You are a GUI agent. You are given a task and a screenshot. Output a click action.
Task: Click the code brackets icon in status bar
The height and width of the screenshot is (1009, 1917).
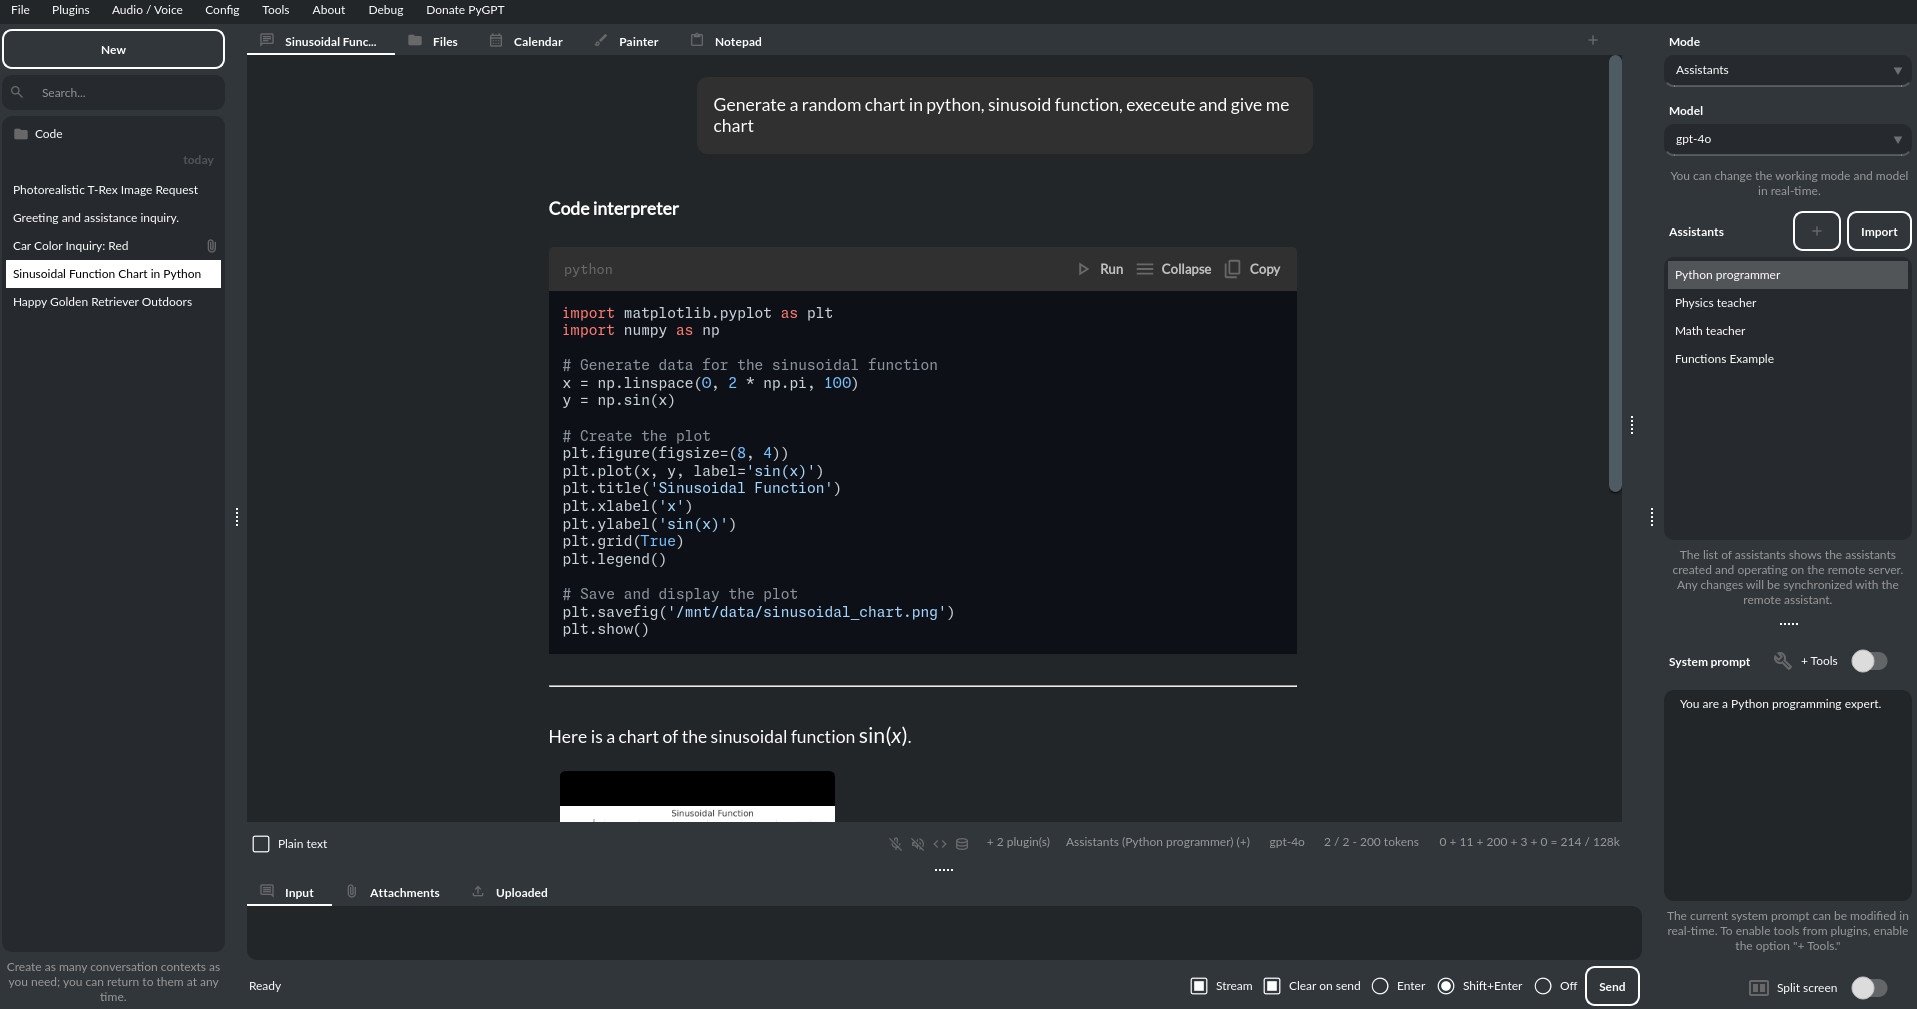[x=940, y=844]
